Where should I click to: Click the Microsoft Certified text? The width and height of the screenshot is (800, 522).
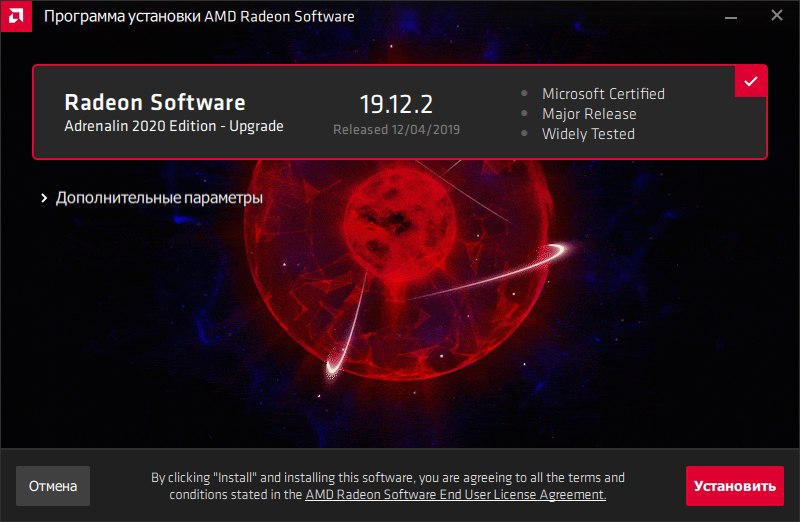[603, 94]
